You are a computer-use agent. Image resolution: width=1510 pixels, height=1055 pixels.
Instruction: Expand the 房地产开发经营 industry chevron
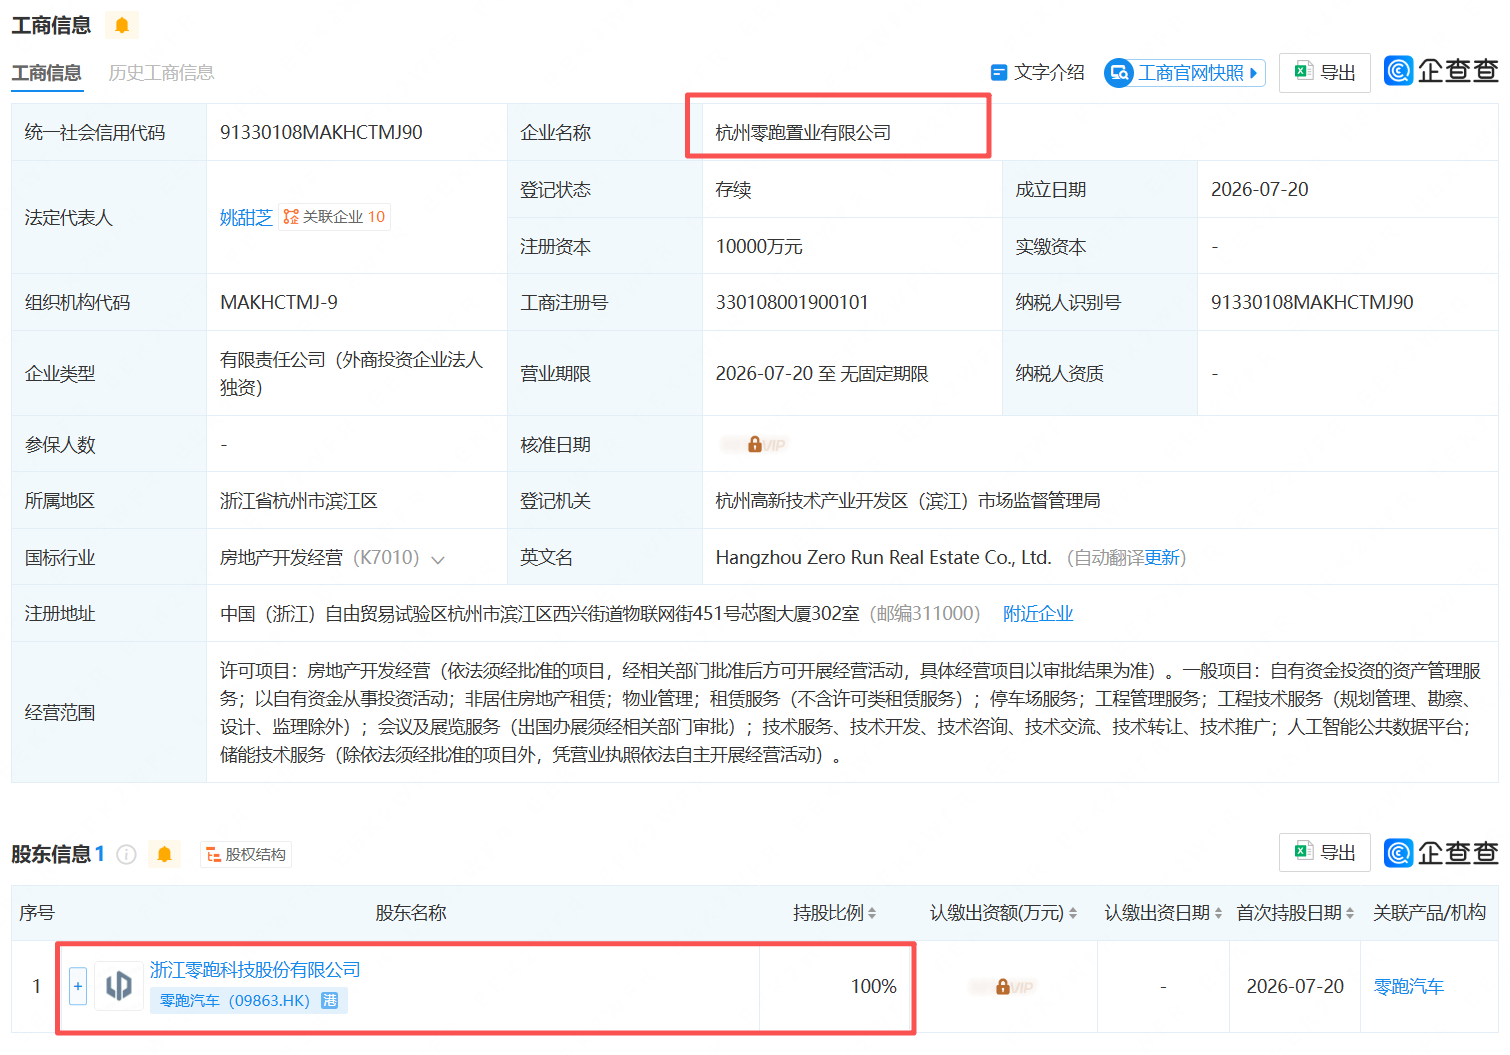tap(437, 559)
